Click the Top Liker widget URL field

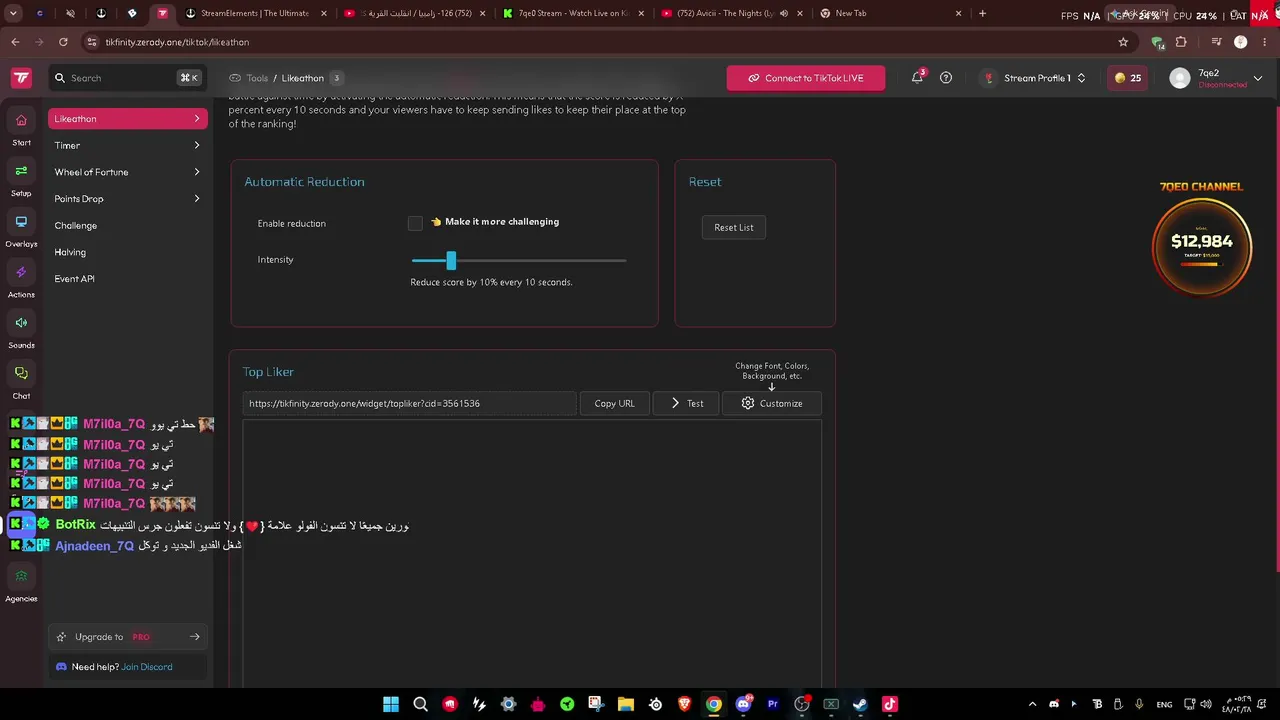(x=409, y=403)
